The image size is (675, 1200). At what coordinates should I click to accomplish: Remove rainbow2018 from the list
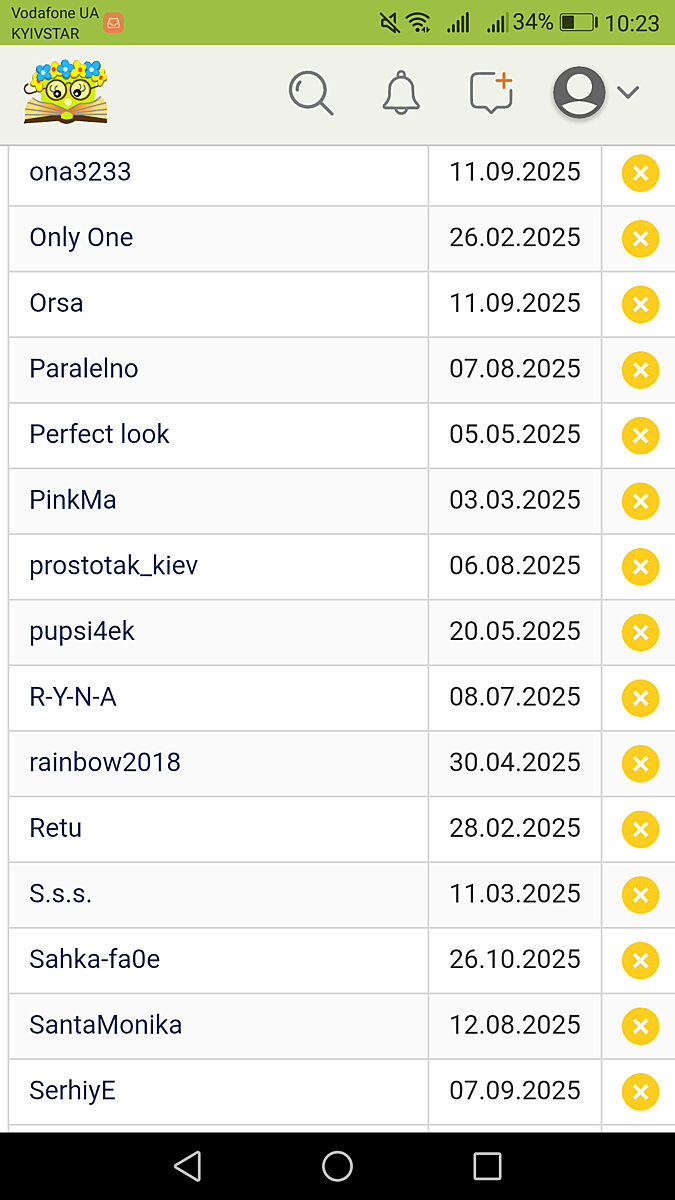click(x=640, y=764)
